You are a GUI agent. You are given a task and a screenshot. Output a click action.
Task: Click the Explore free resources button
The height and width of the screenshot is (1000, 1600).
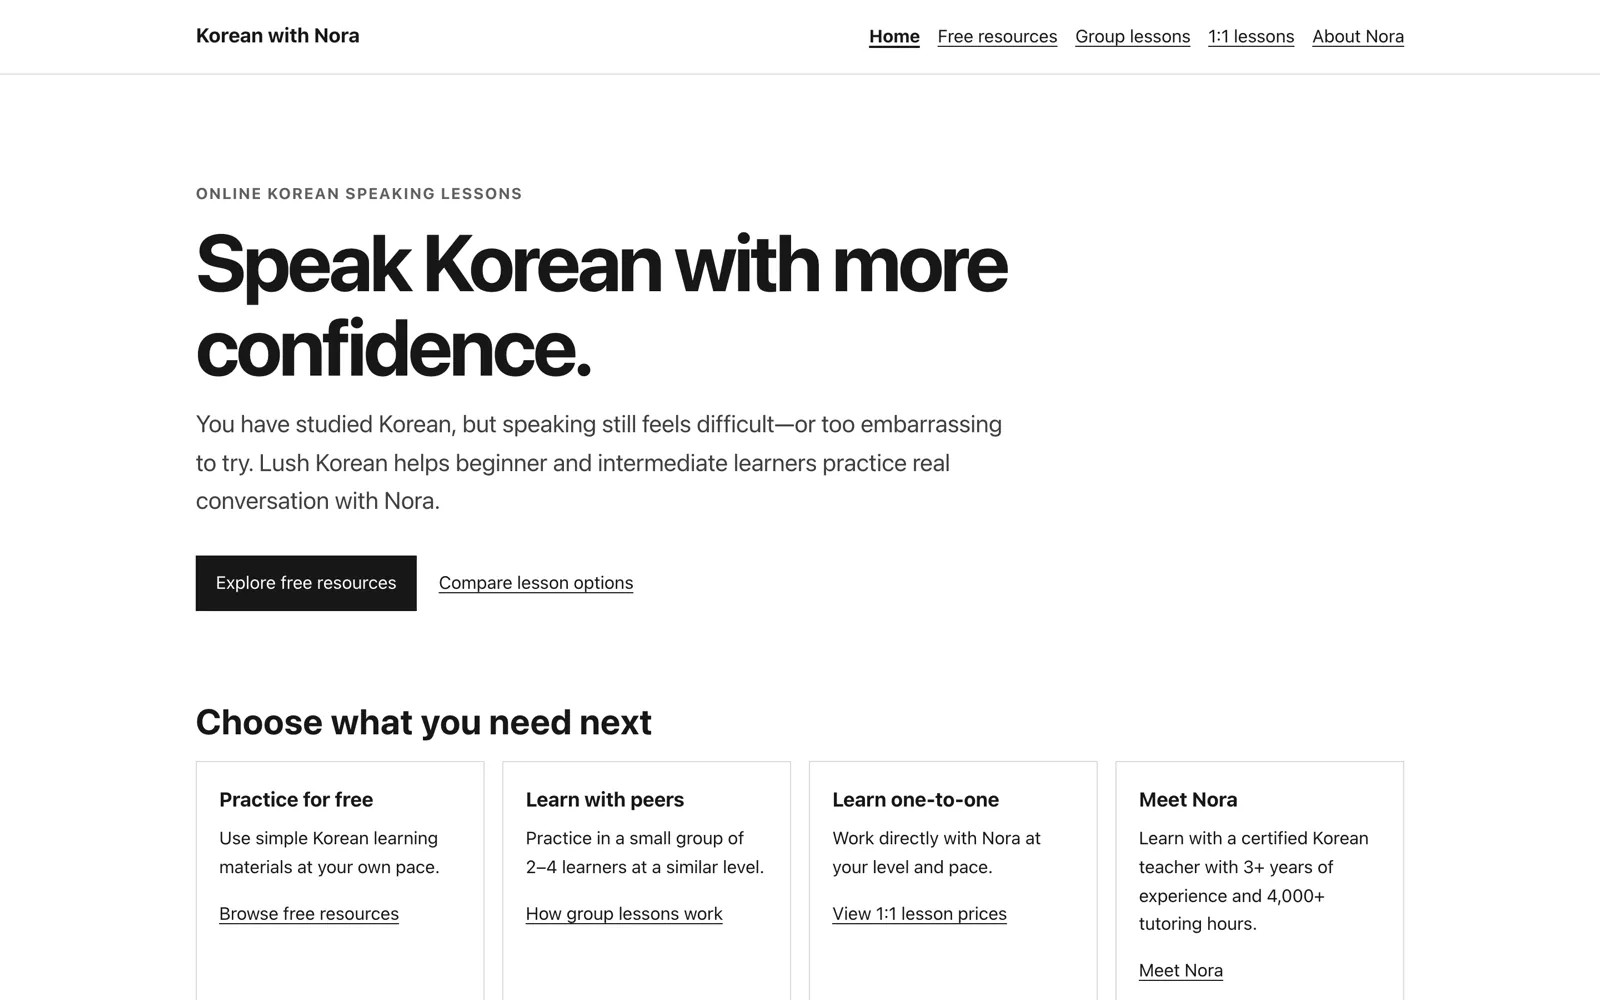tap(306, 583)
